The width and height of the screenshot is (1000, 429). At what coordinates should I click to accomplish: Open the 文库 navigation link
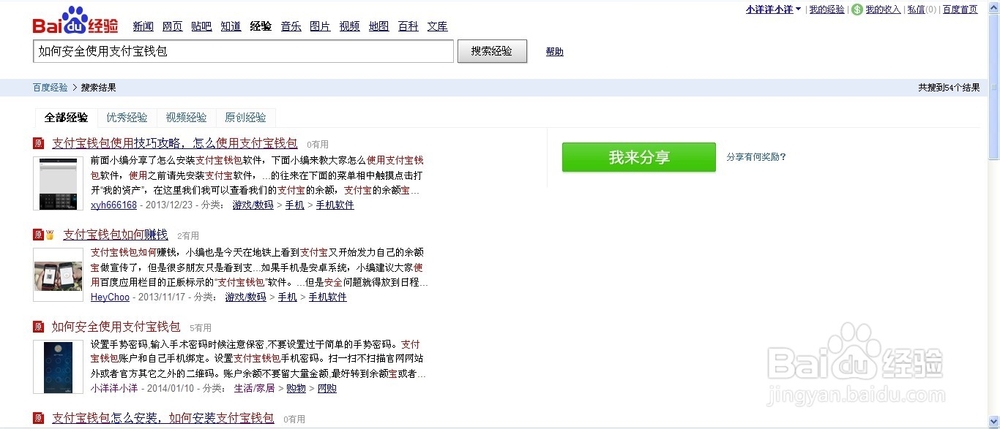point(438,26)
